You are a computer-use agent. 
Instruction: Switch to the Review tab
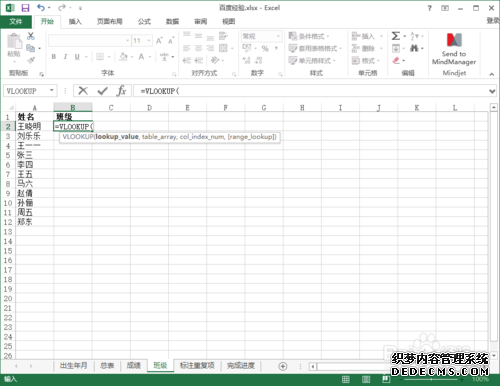[x=201, y=22]
